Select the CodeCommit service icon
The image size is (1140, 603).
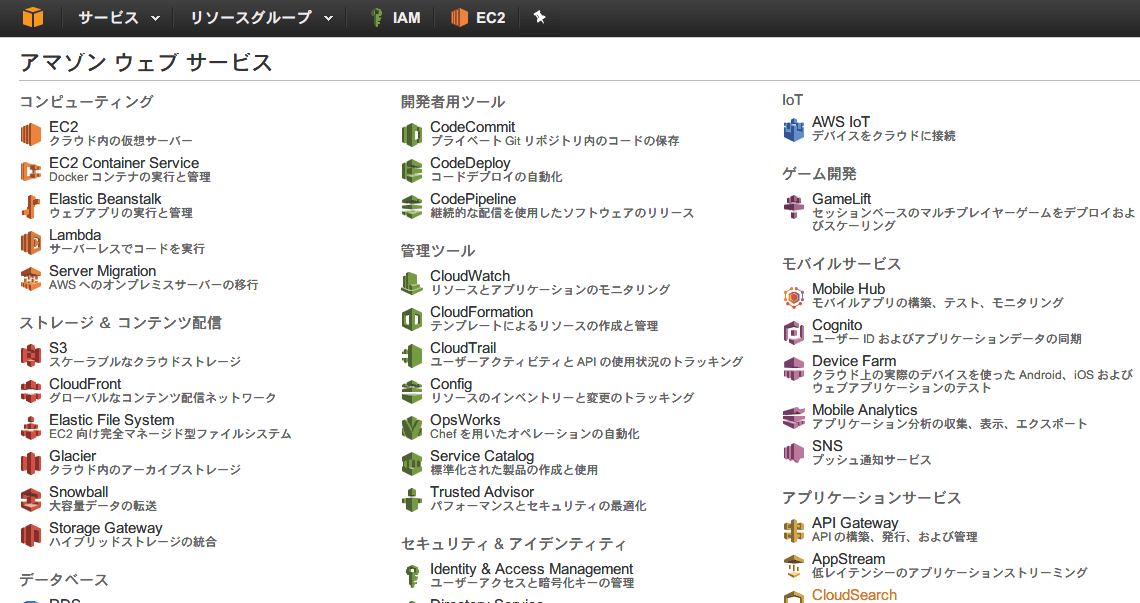410,132
